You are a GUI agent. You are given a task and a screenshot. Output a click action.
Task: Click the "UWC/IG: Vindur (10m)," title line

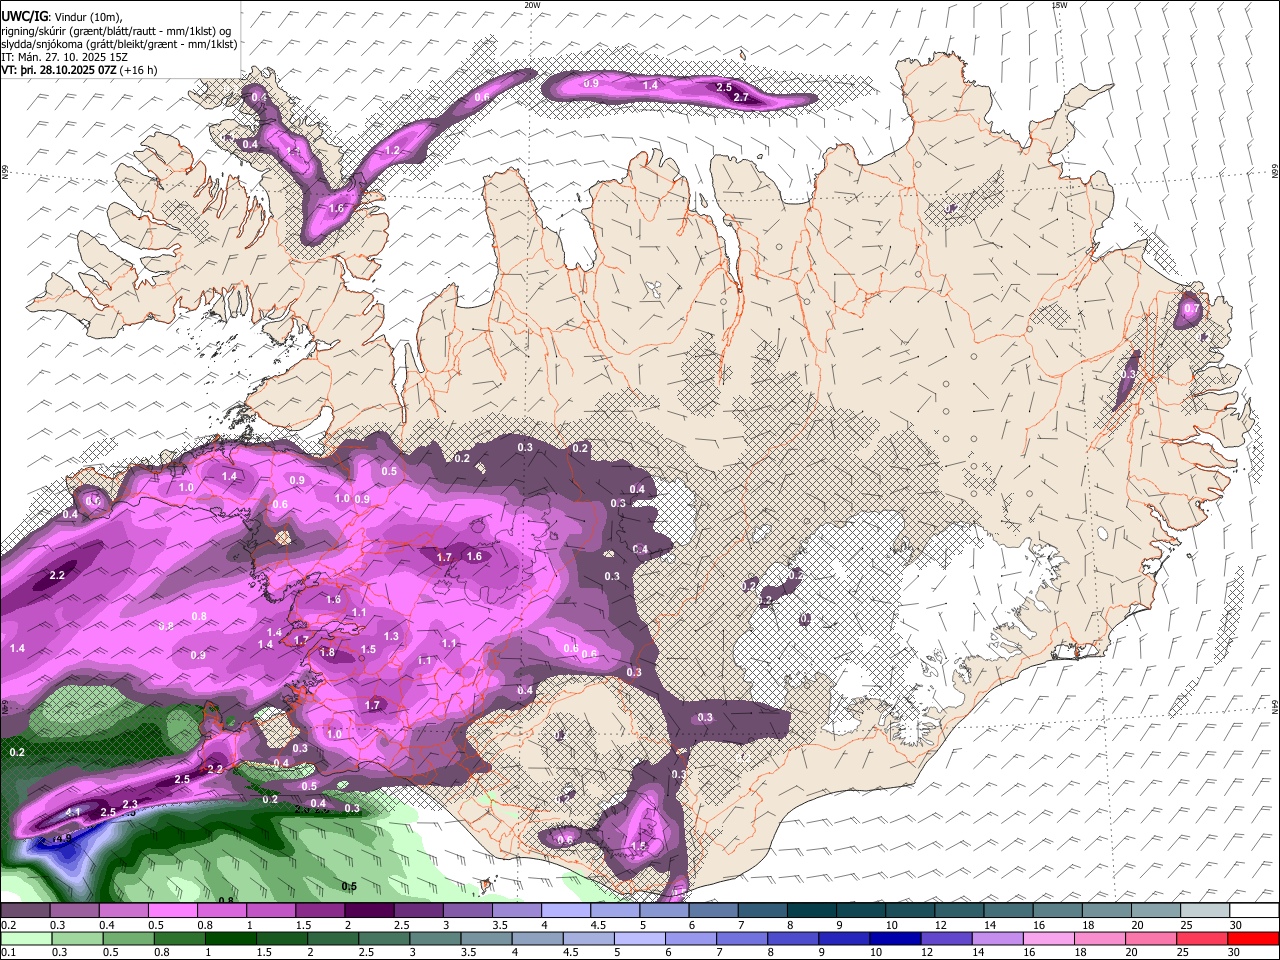(x=62, y=16)
